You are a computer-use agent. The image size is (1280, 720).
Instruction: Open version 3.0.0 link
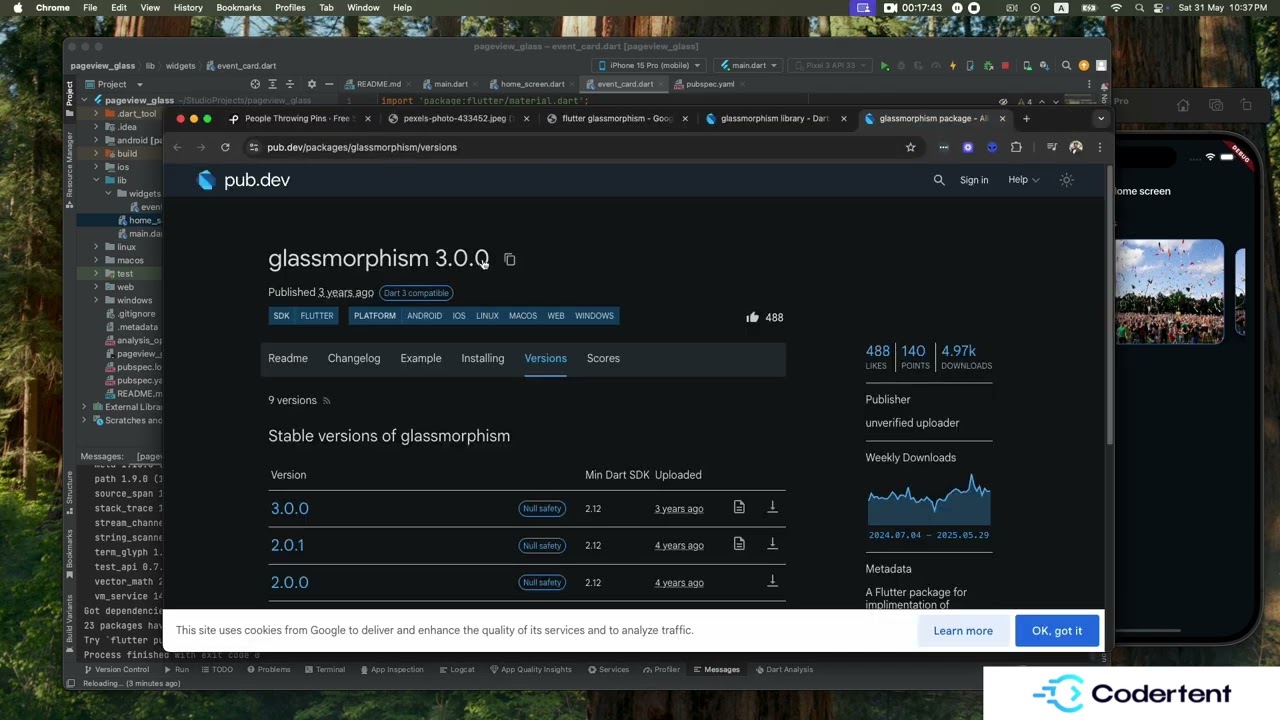point(290,509)
